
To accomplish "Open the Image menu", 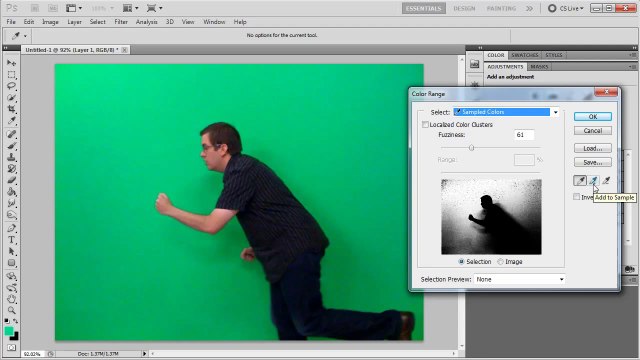I will click(x=50, y=22).
